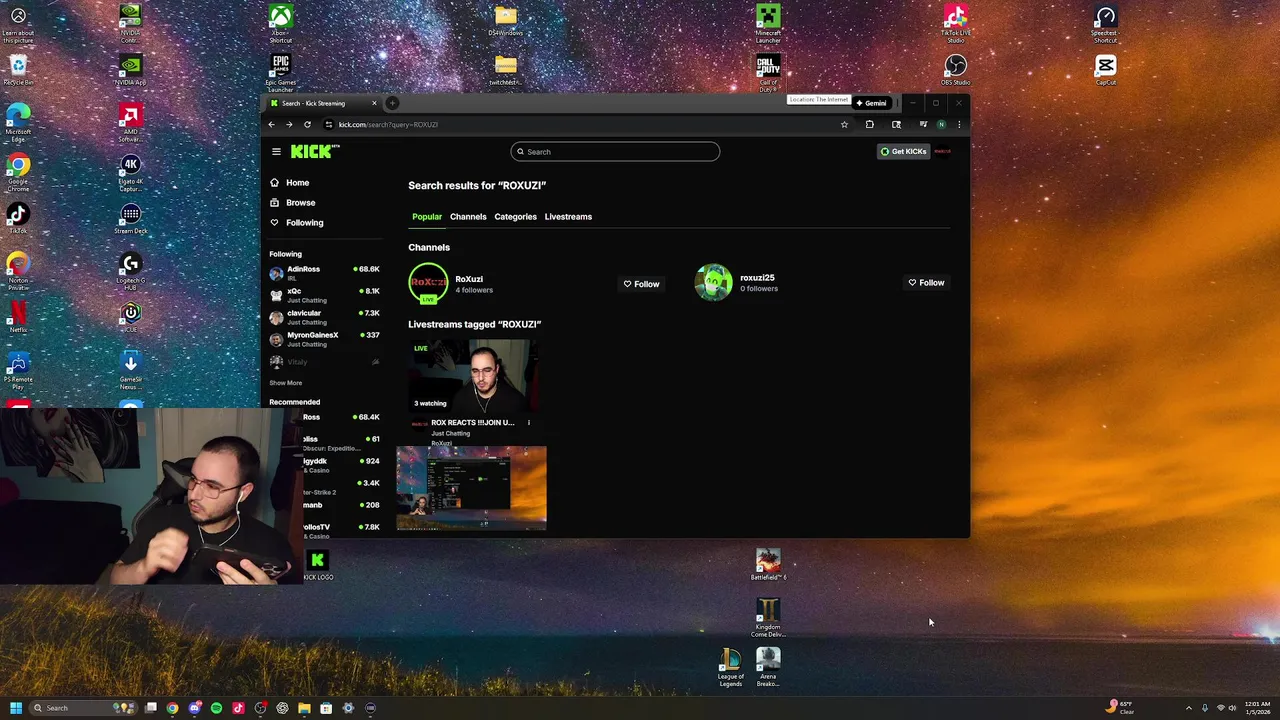Viewport: 1280px width, 720px height.
Task: Open OBS Studio desktop icon
Action: (x=955, y=71)
